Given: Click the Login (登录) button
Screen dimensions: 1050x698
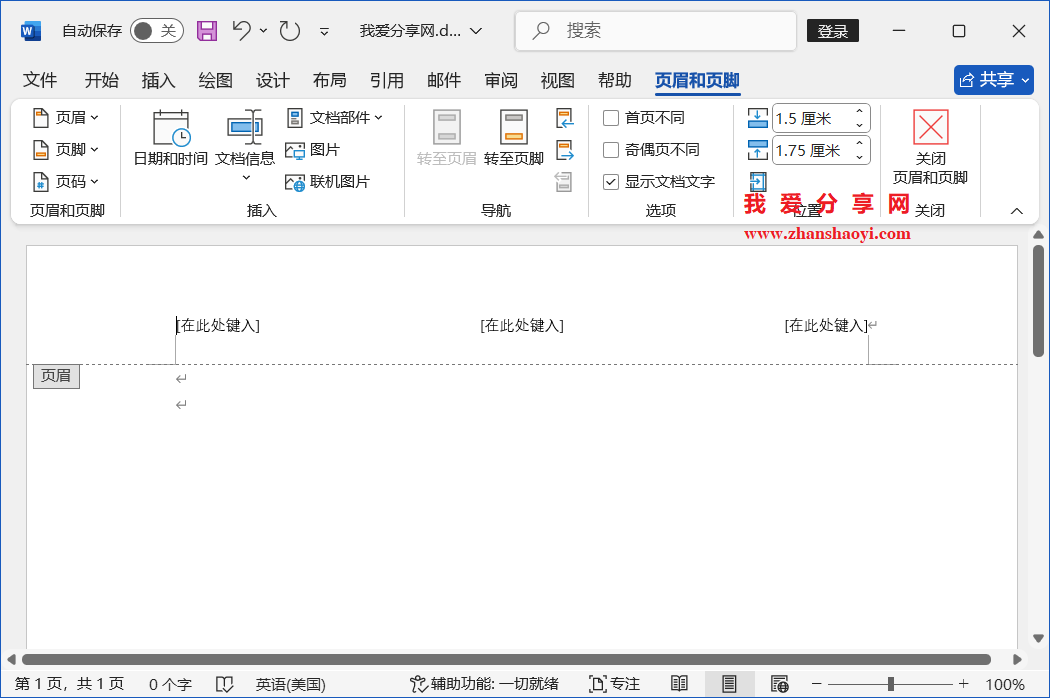Looking at the screenshot, I should click(x=833, y=31).
